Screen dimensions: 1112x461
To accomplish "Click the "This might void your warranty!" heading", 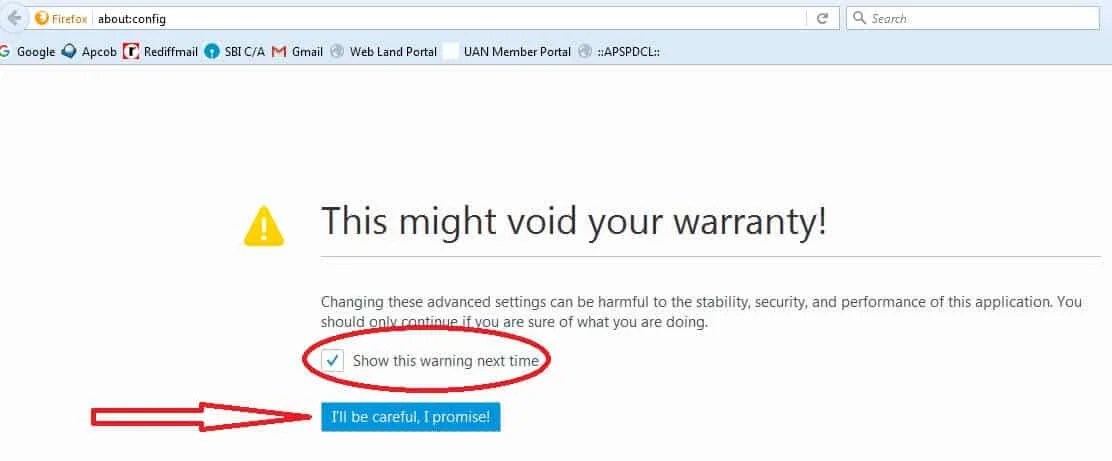I will [574, 221].
